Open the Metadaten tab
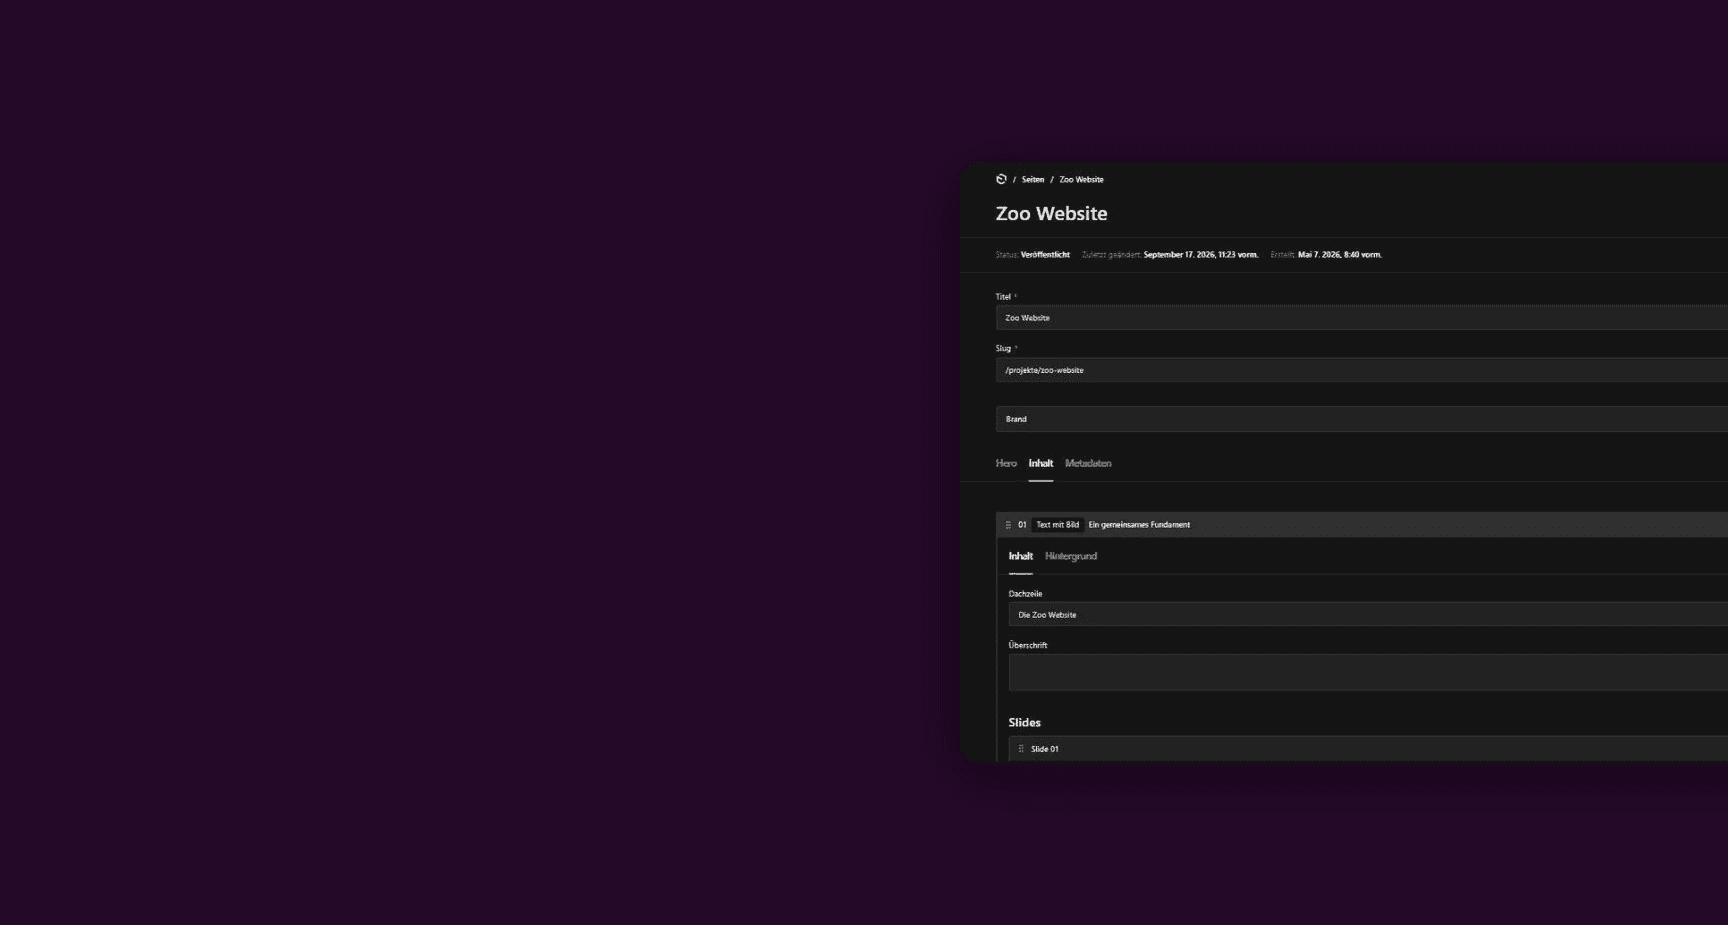This screenshot has height=925, width=1728. click(1088, 463)
